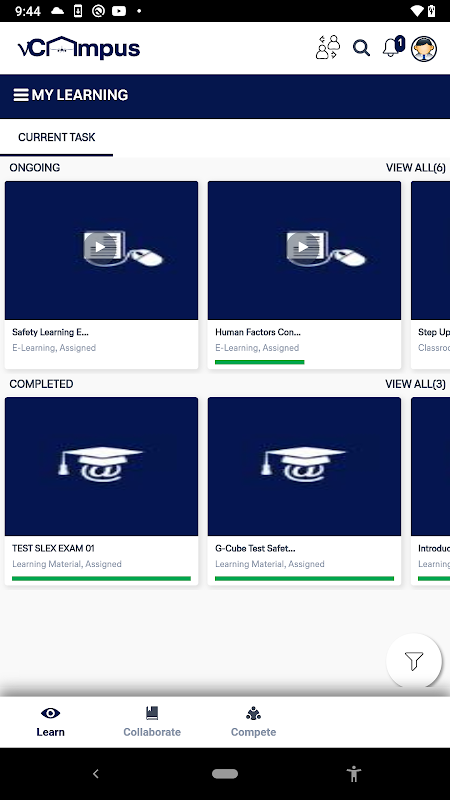Screen dimensions: 450x800
Task: Tap the people switch icon in header
Action: click(x=328, y=47)
